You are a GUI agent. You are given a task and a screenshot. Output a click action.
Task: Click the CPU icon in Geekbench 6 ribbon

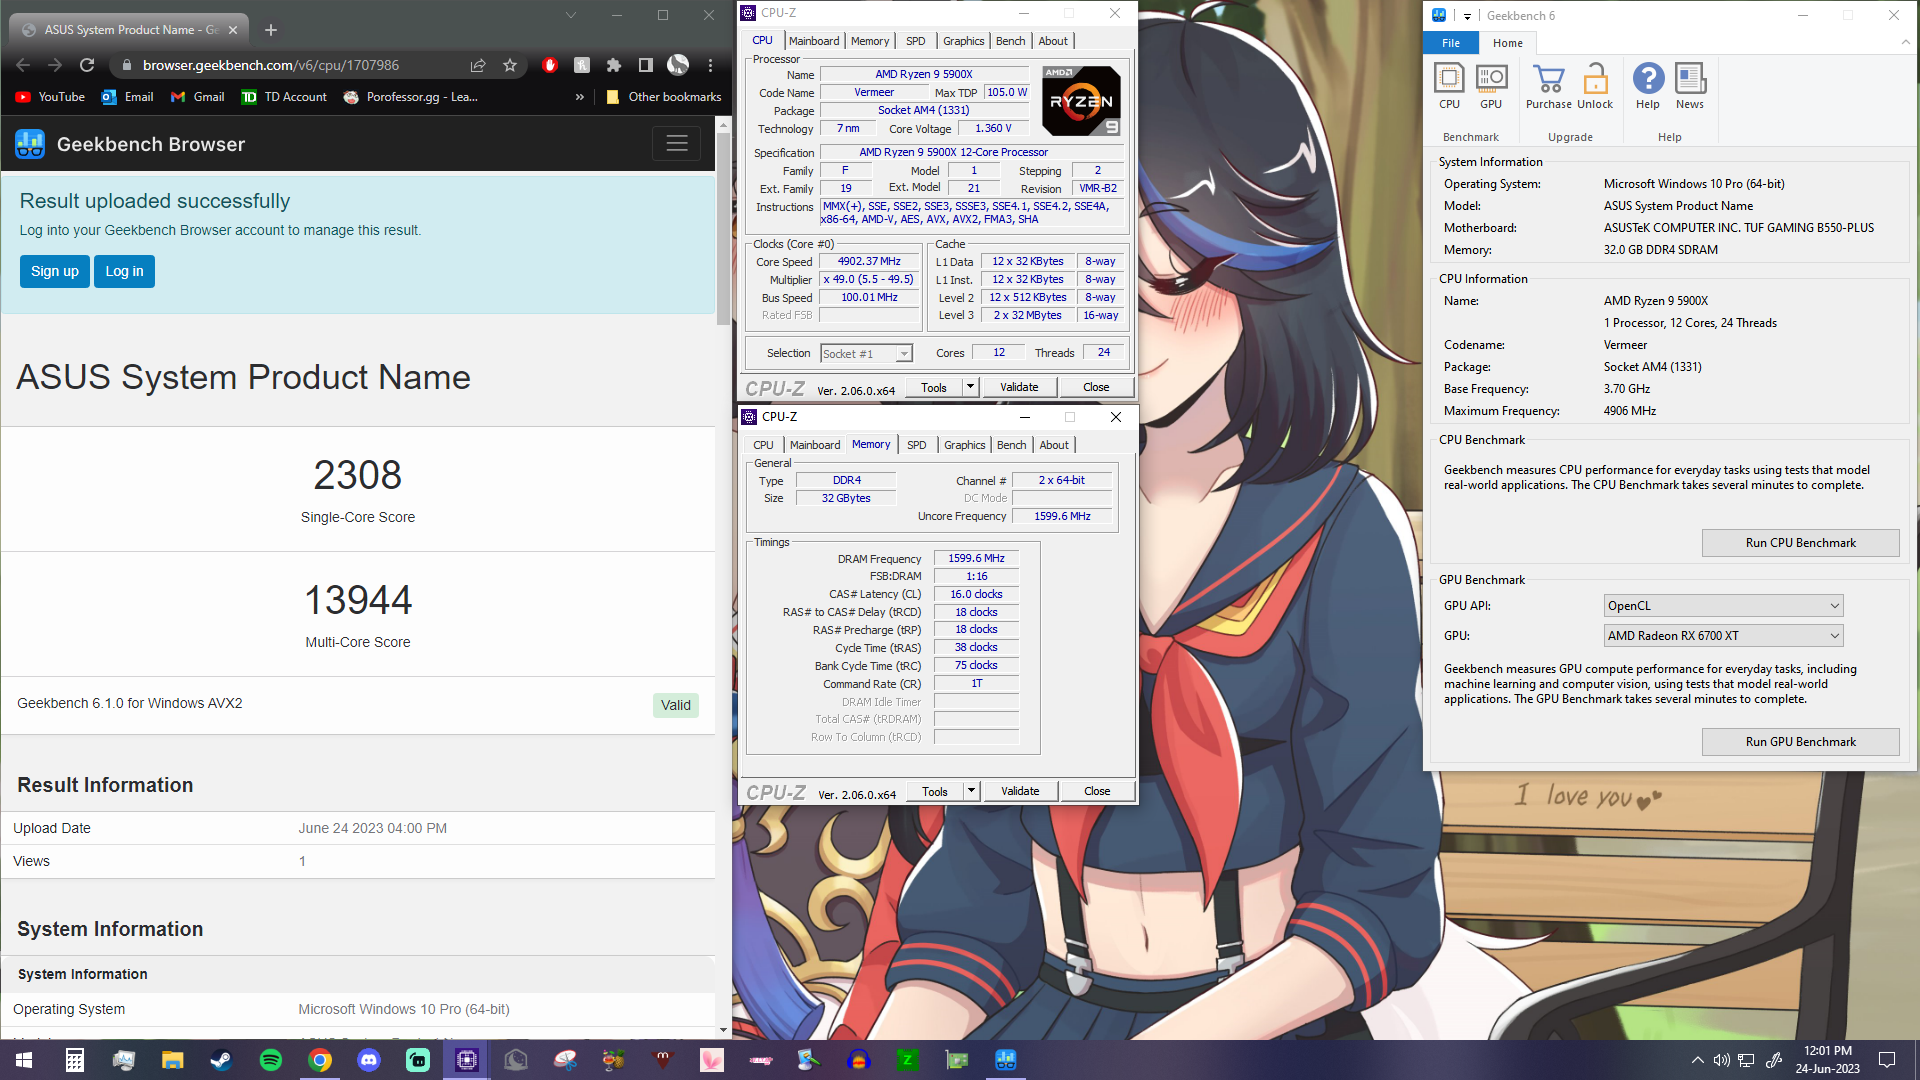(1449, 87)
